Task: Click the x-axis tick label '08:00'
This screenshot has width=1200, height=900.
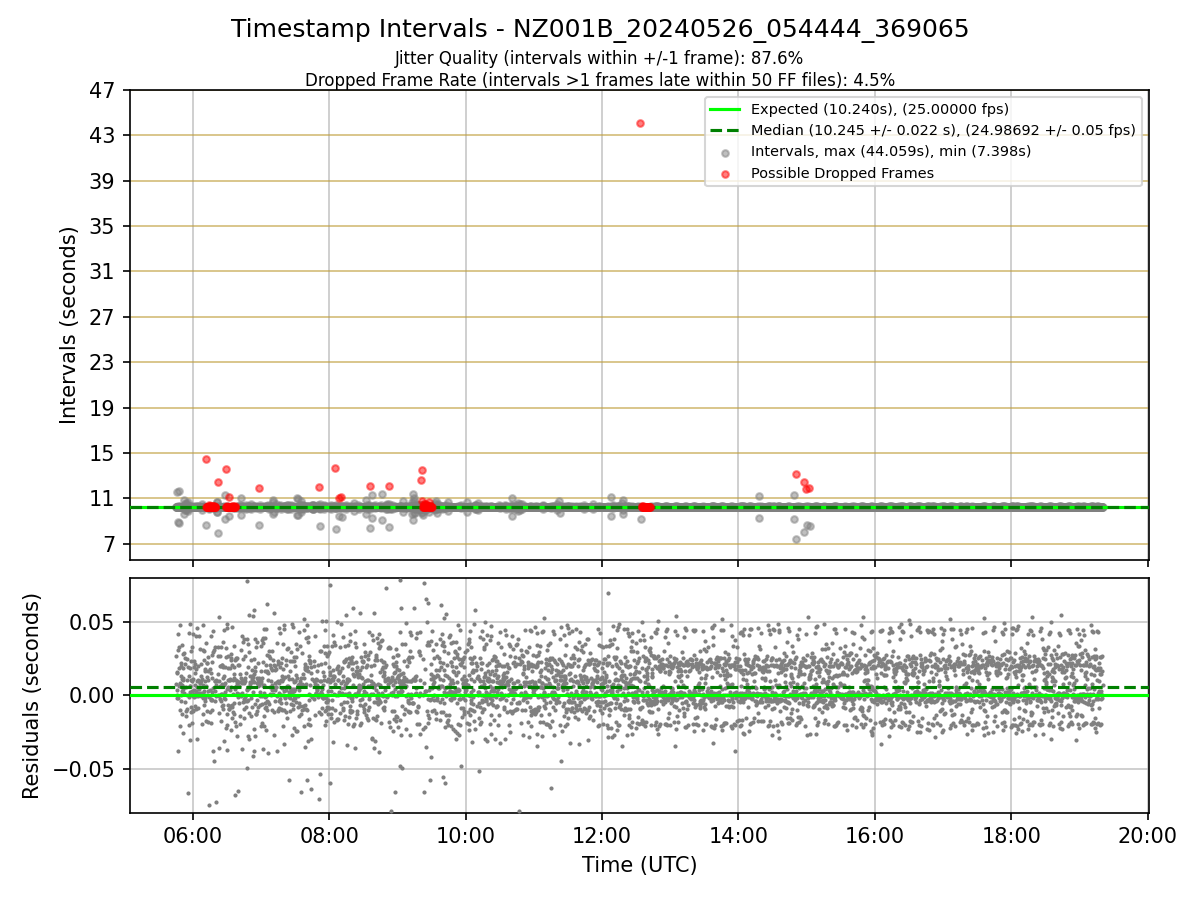Action: coord(329,836)
